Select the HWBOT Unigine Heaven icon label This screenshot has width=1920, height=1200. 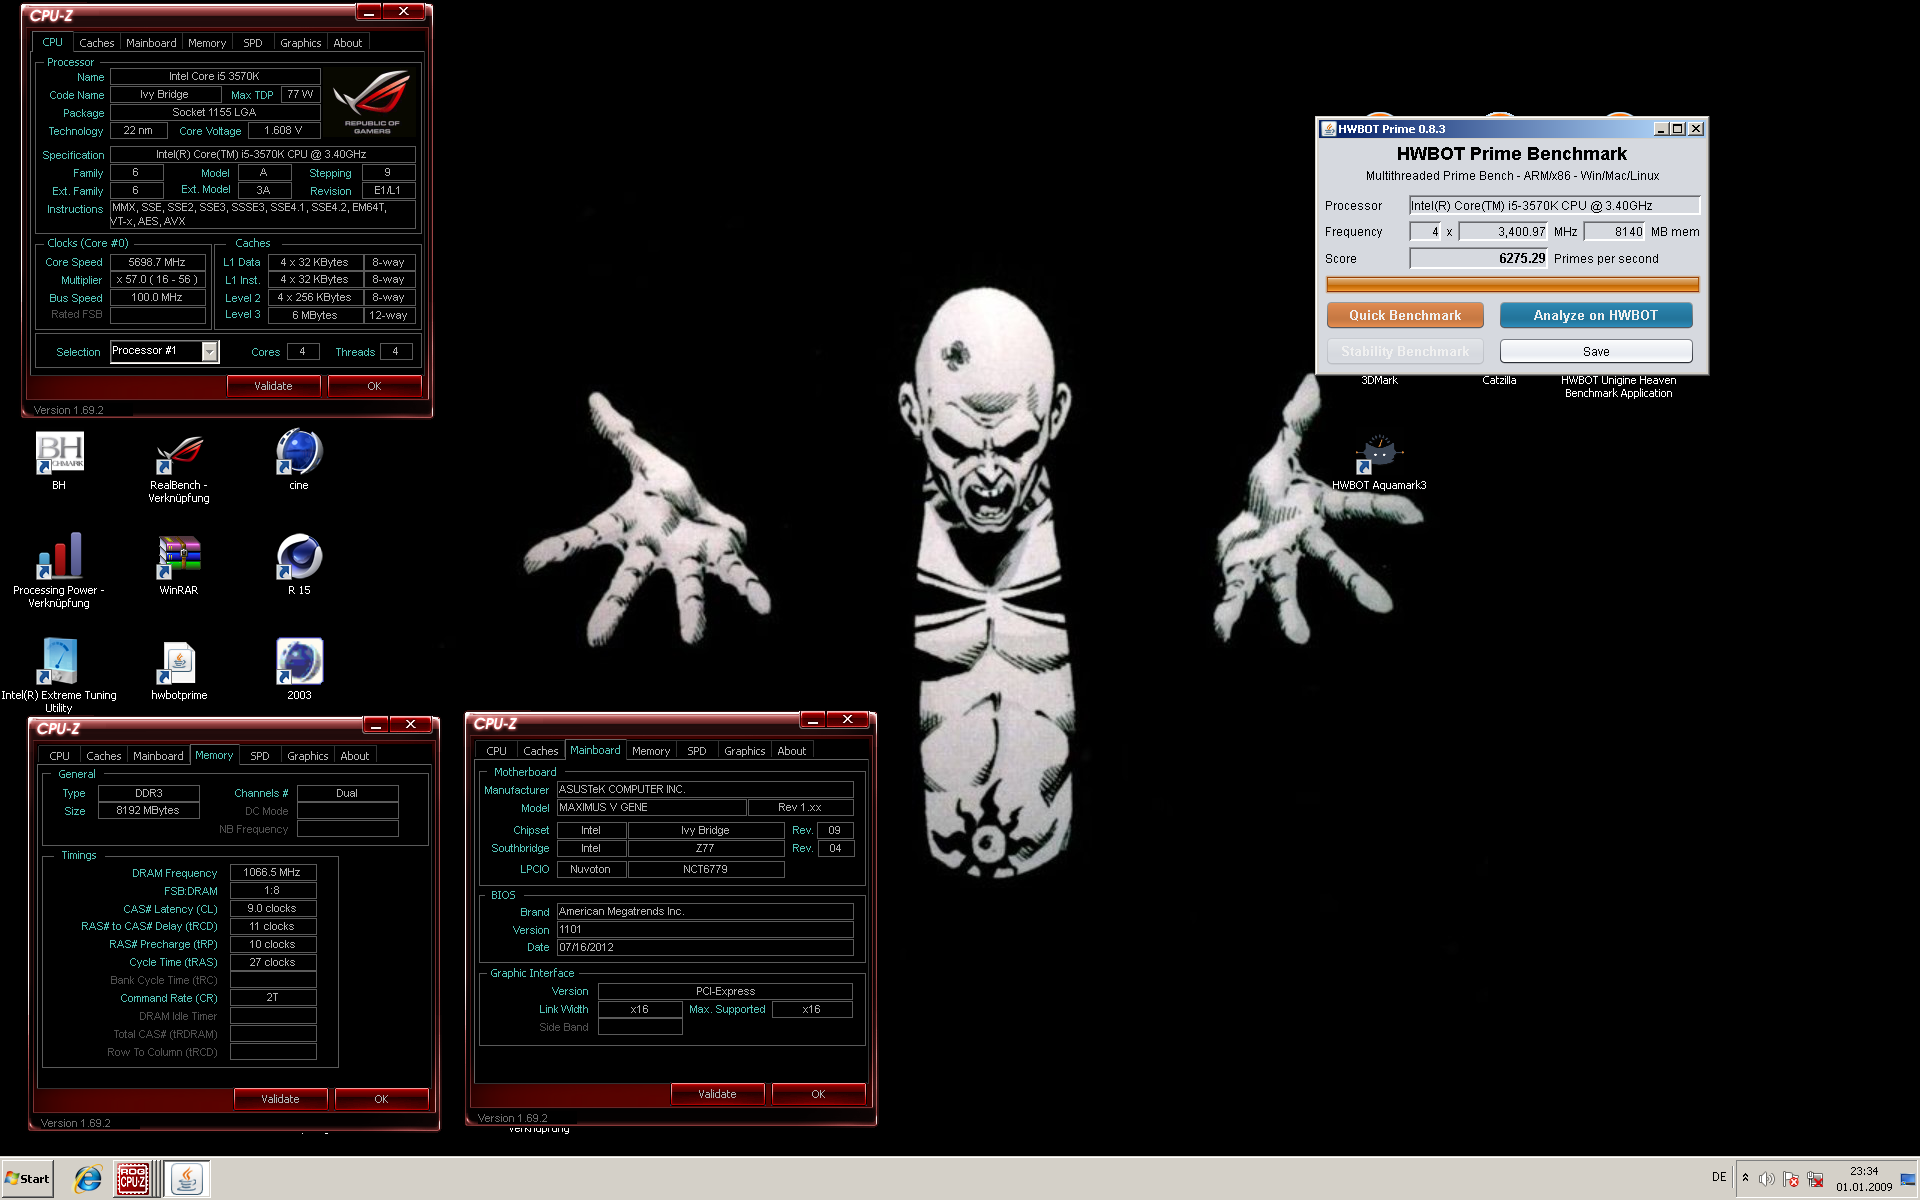(x=1618, y=387)
